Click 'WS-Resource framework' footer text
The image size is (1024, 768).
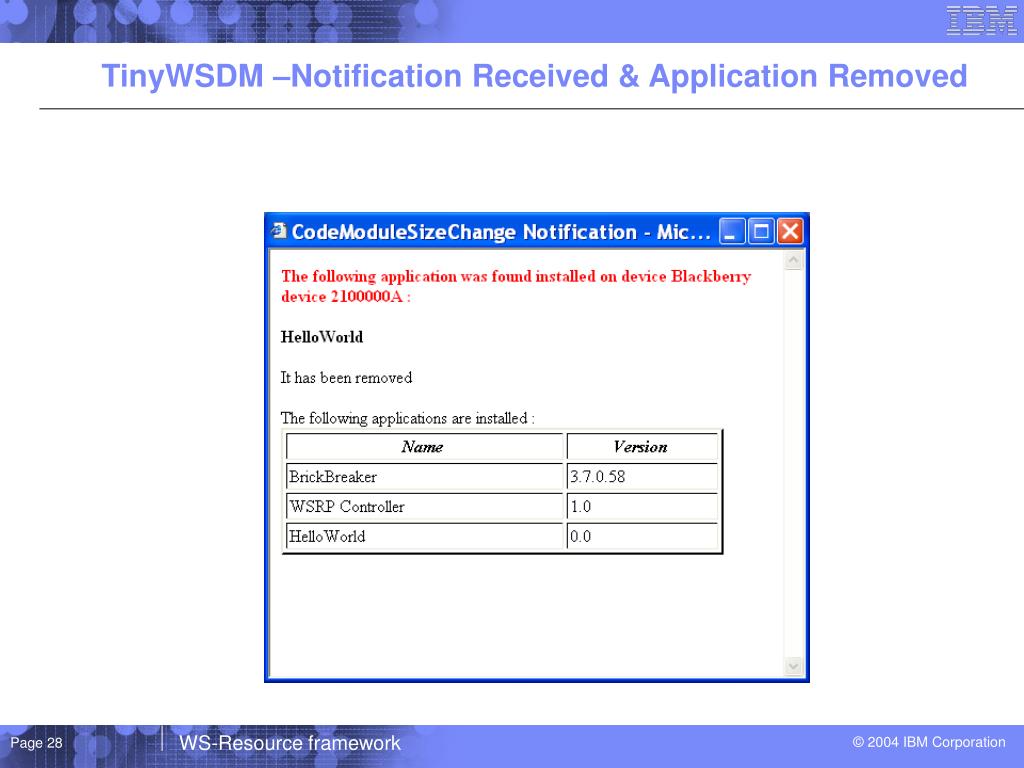click(289, 743)
